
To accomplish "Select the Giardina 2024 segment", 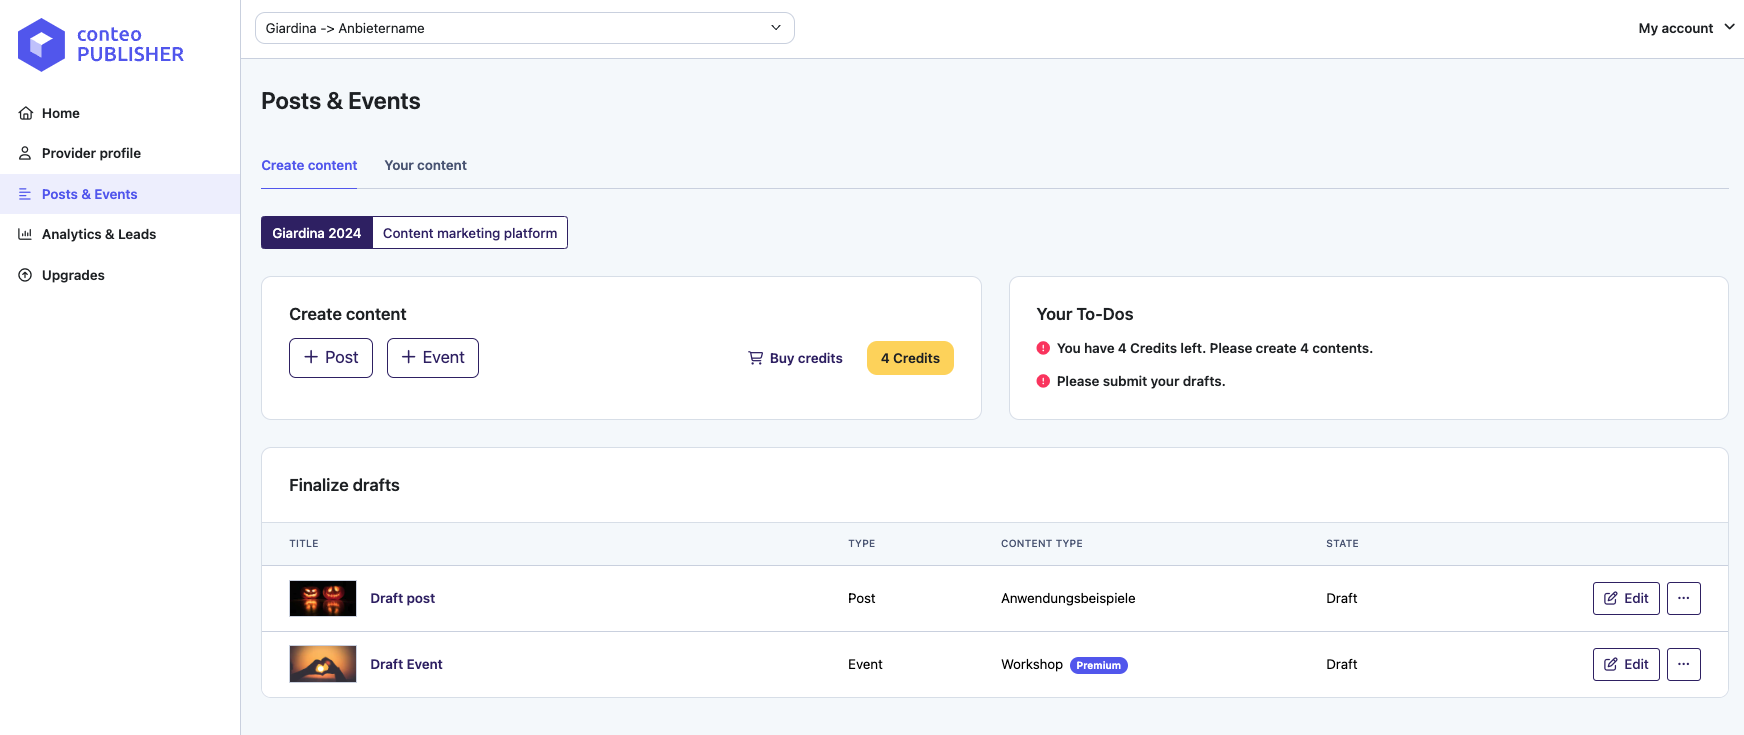I will pos(316,233).
